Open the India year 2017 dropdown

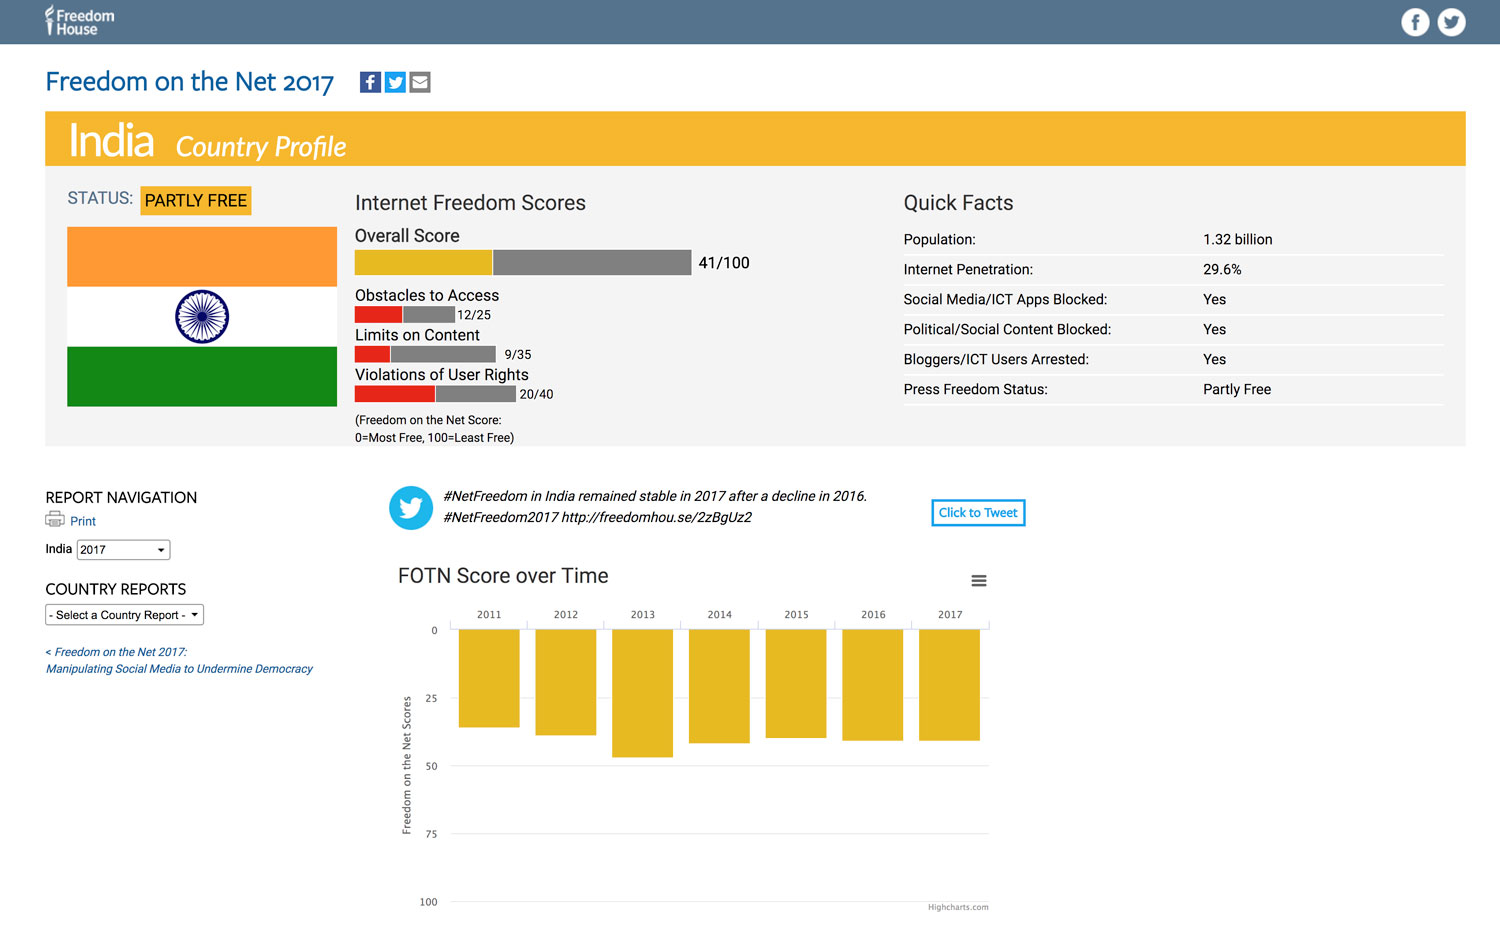click(x=123, y=550)
